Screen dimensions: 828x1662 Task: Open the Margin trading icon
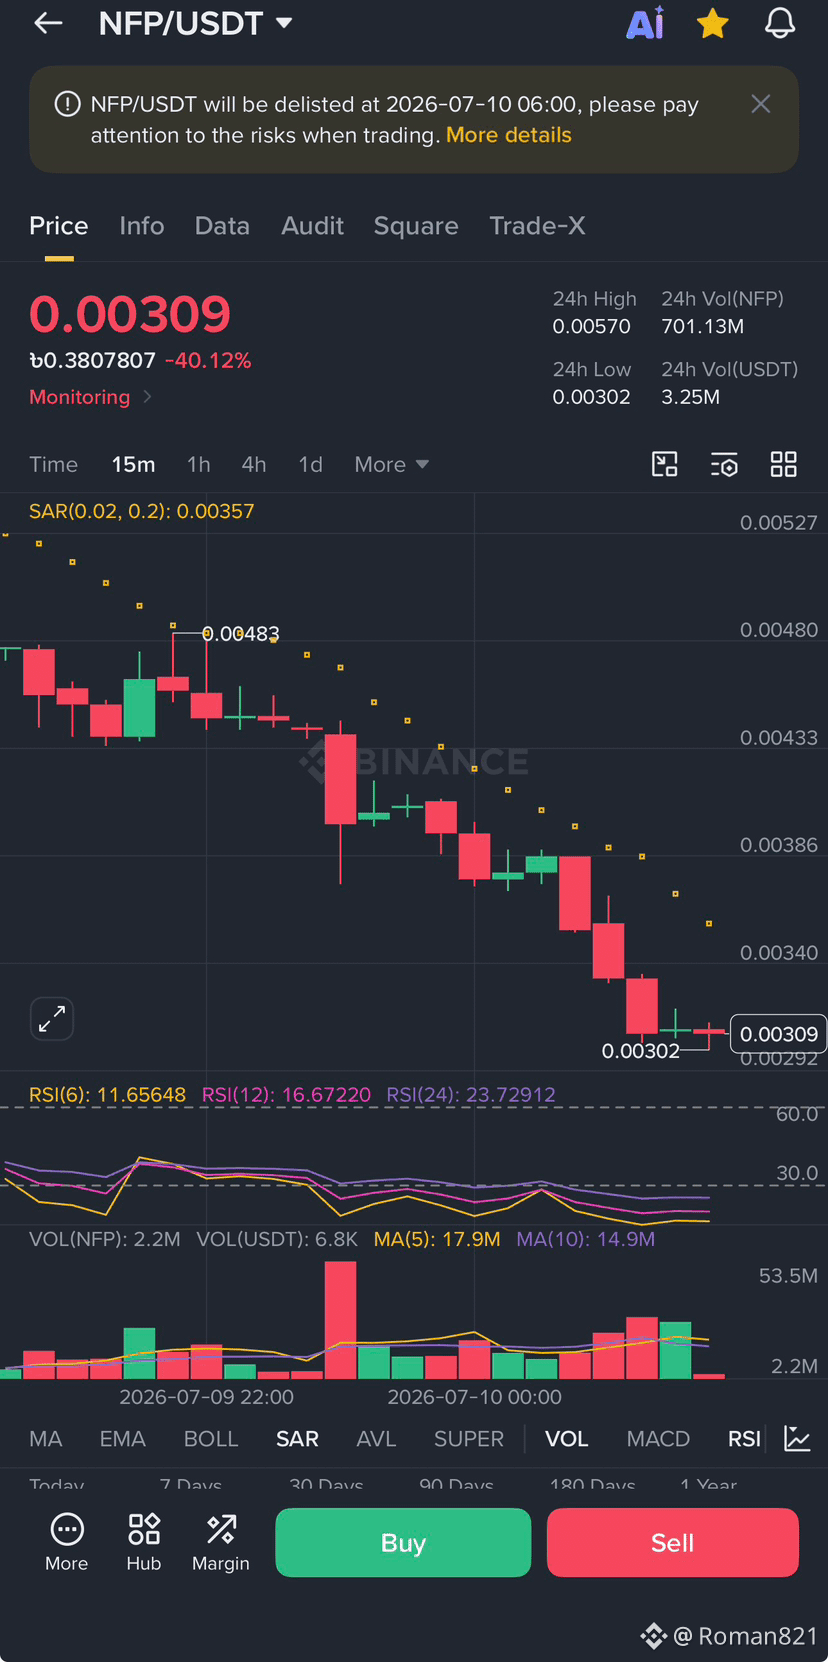tap(221, 1543)
